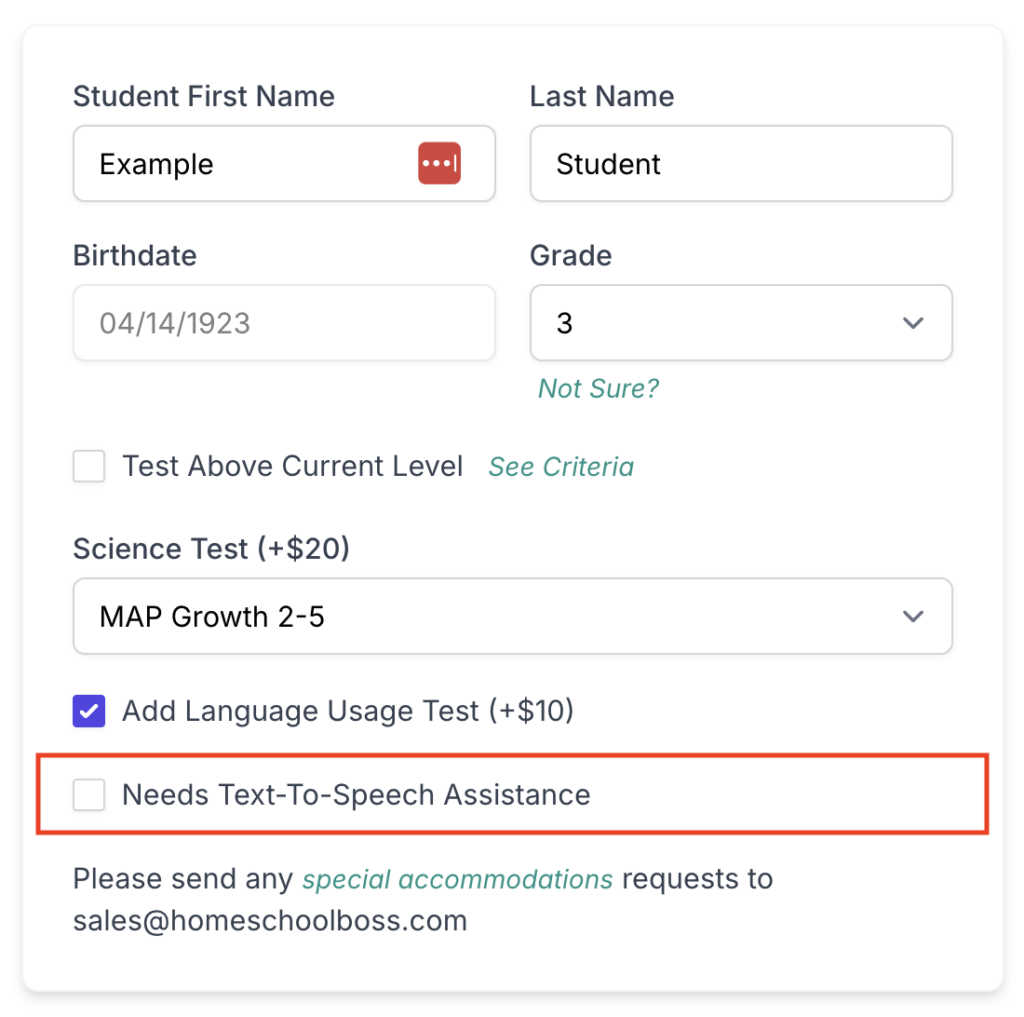Click the Birthdate label text

[135, 255]
